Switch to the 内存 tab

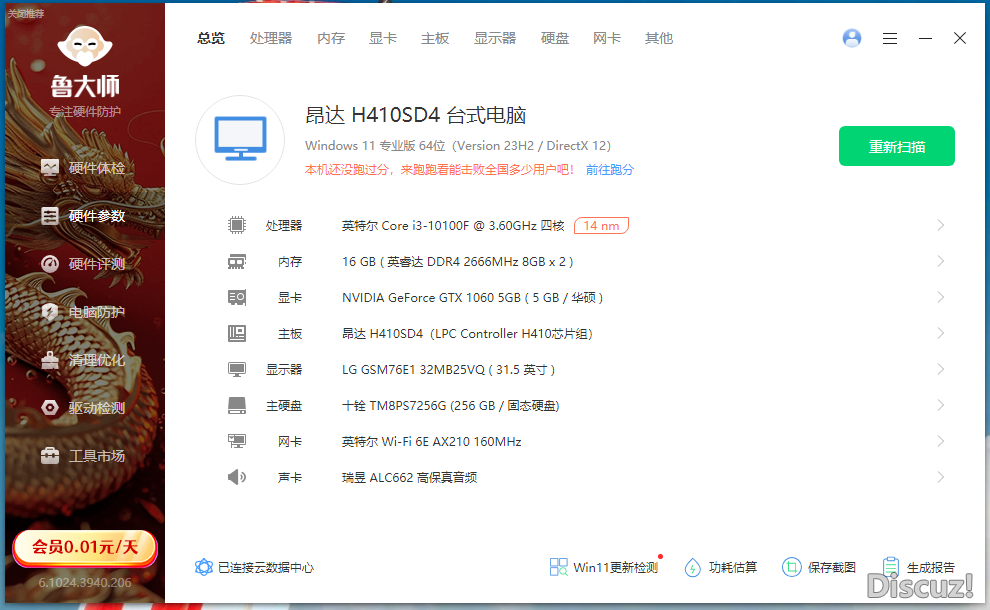[x=331, y=39]
